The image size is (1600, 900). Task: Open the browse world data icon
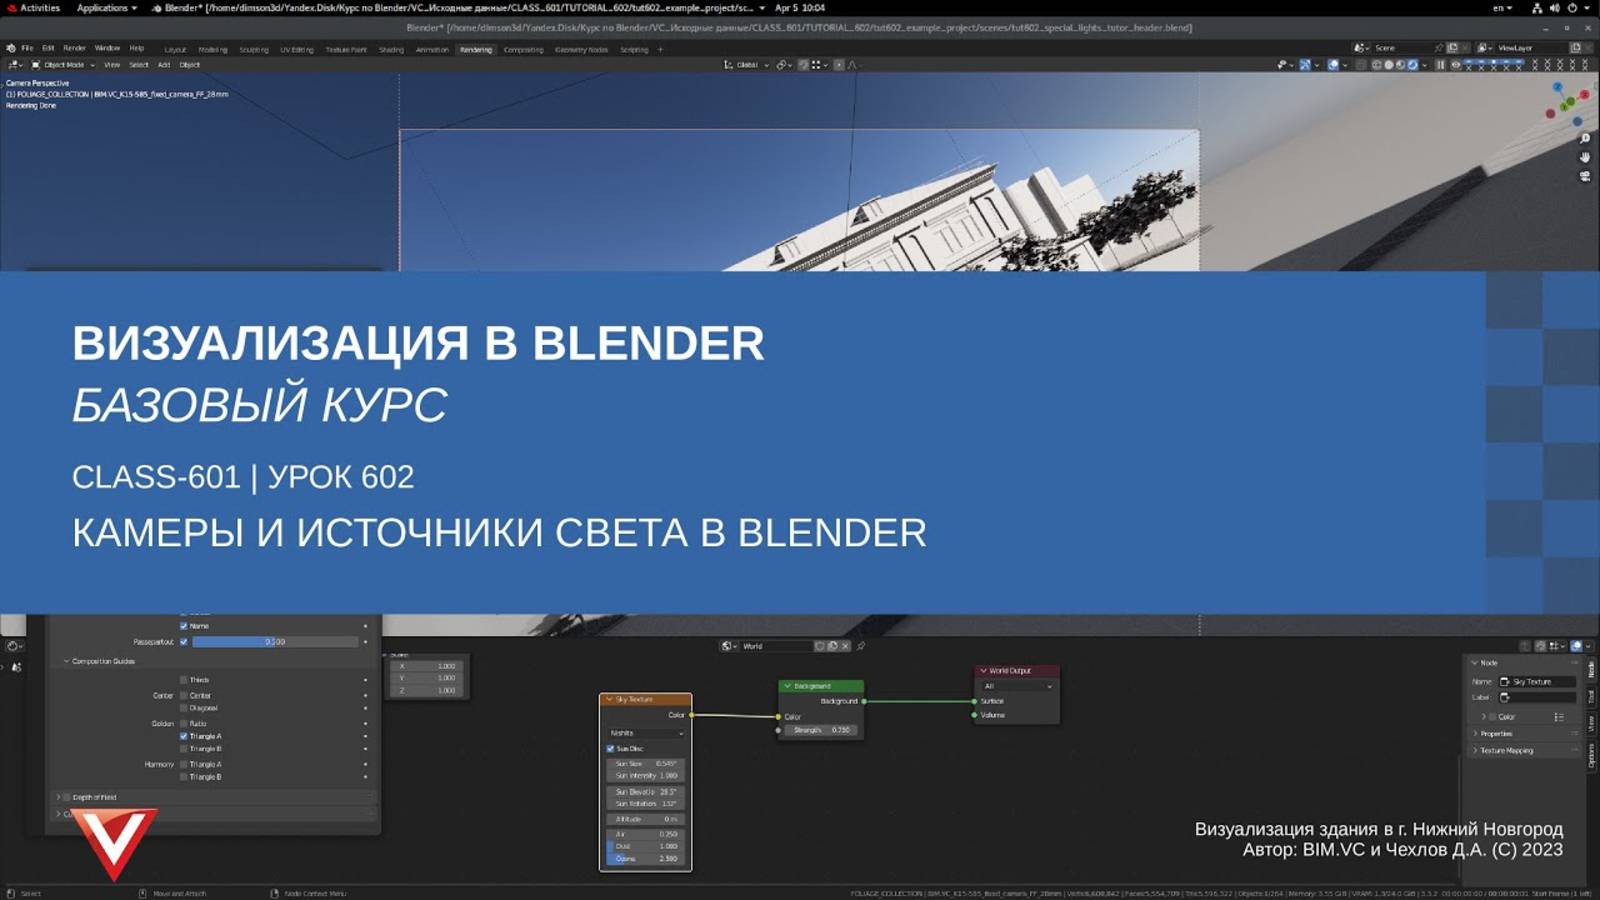(727, 646)
